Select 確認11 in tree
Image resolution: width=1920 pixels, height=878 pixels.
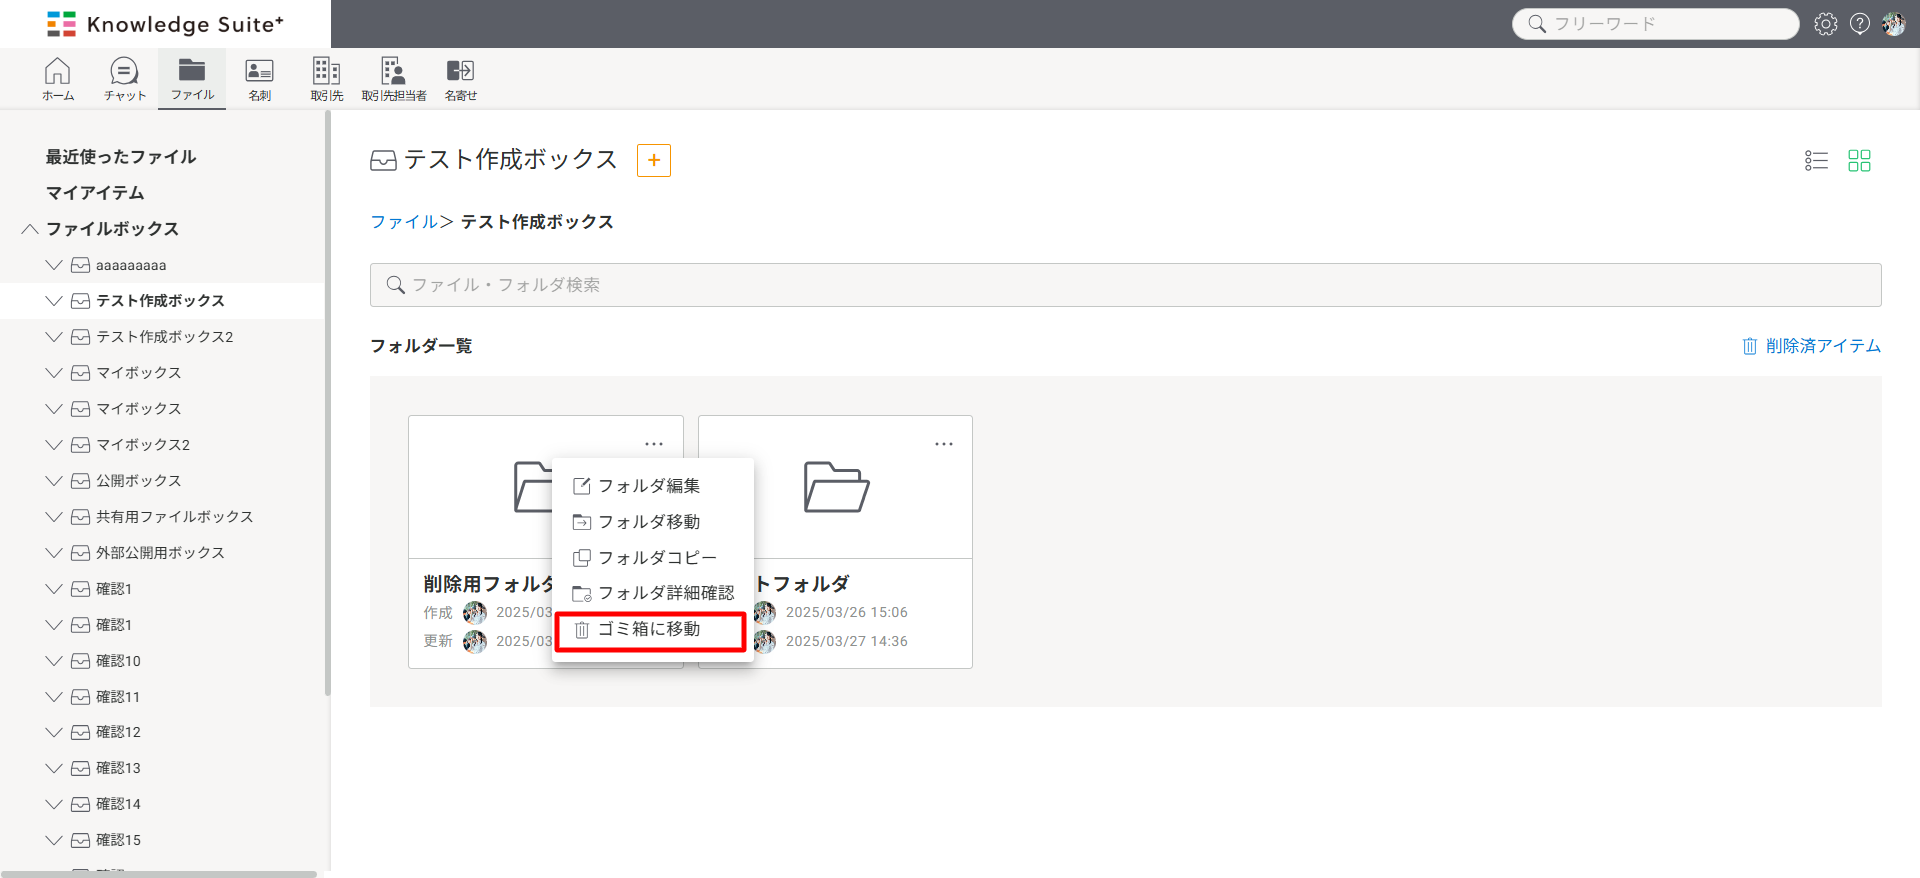(118, 697)
